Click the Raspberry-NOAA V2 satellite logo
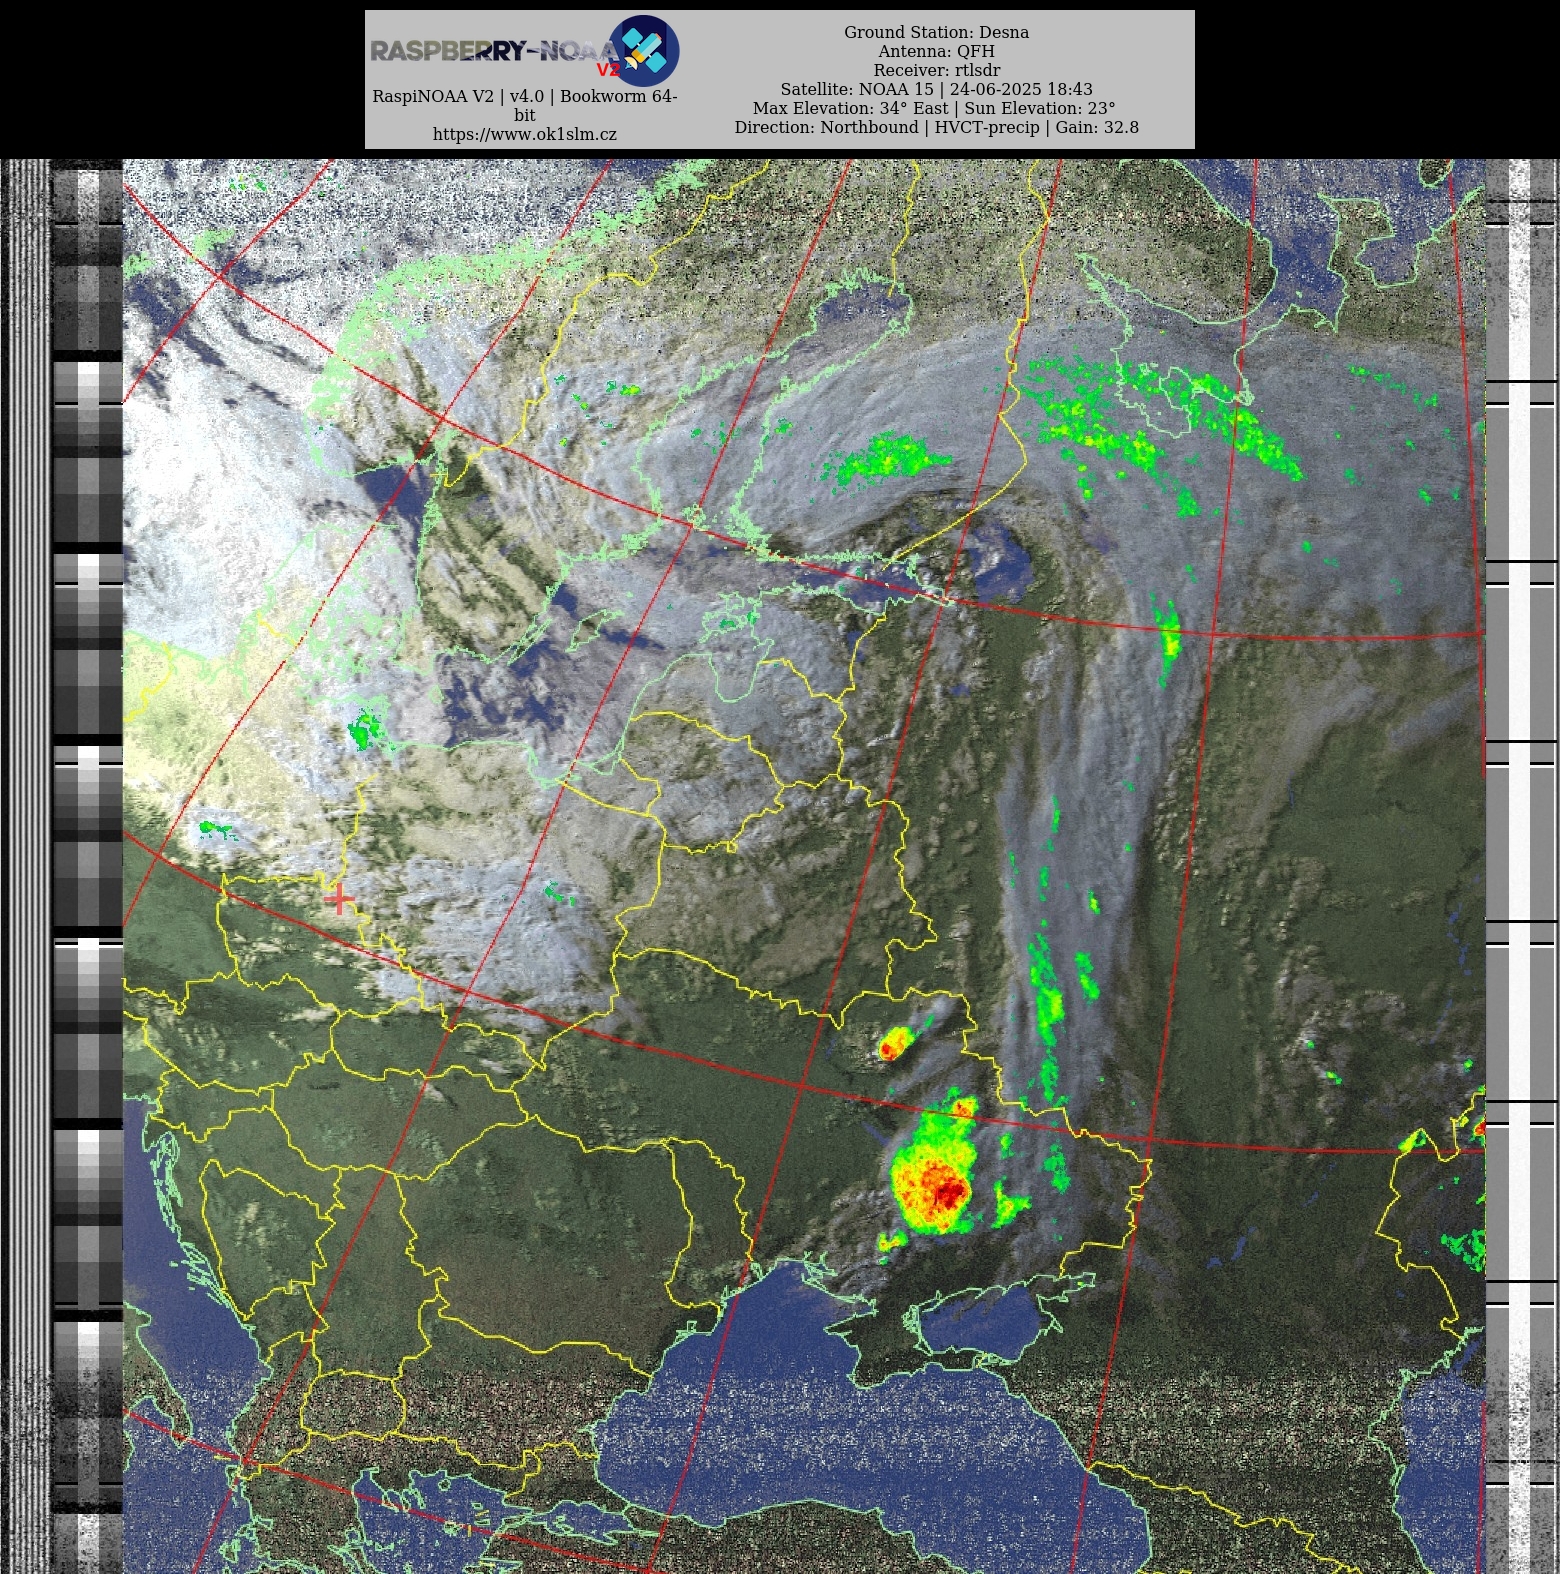Screen dimensions: 1560x1574 click(525, 50)
